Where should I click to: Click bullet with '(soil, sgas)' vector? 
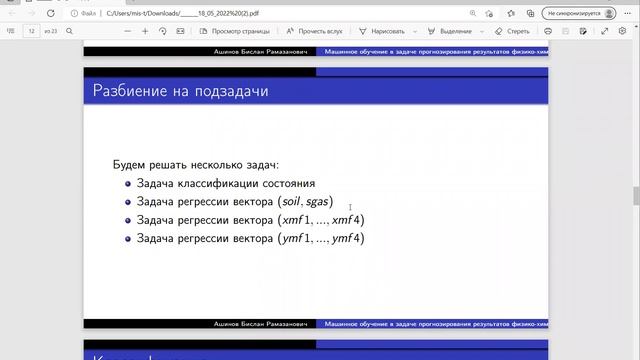pos(235,202)
